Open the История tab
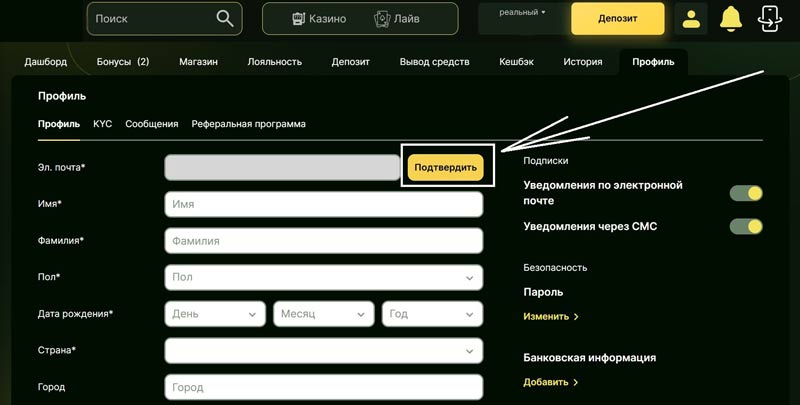 tap(583, 62)
